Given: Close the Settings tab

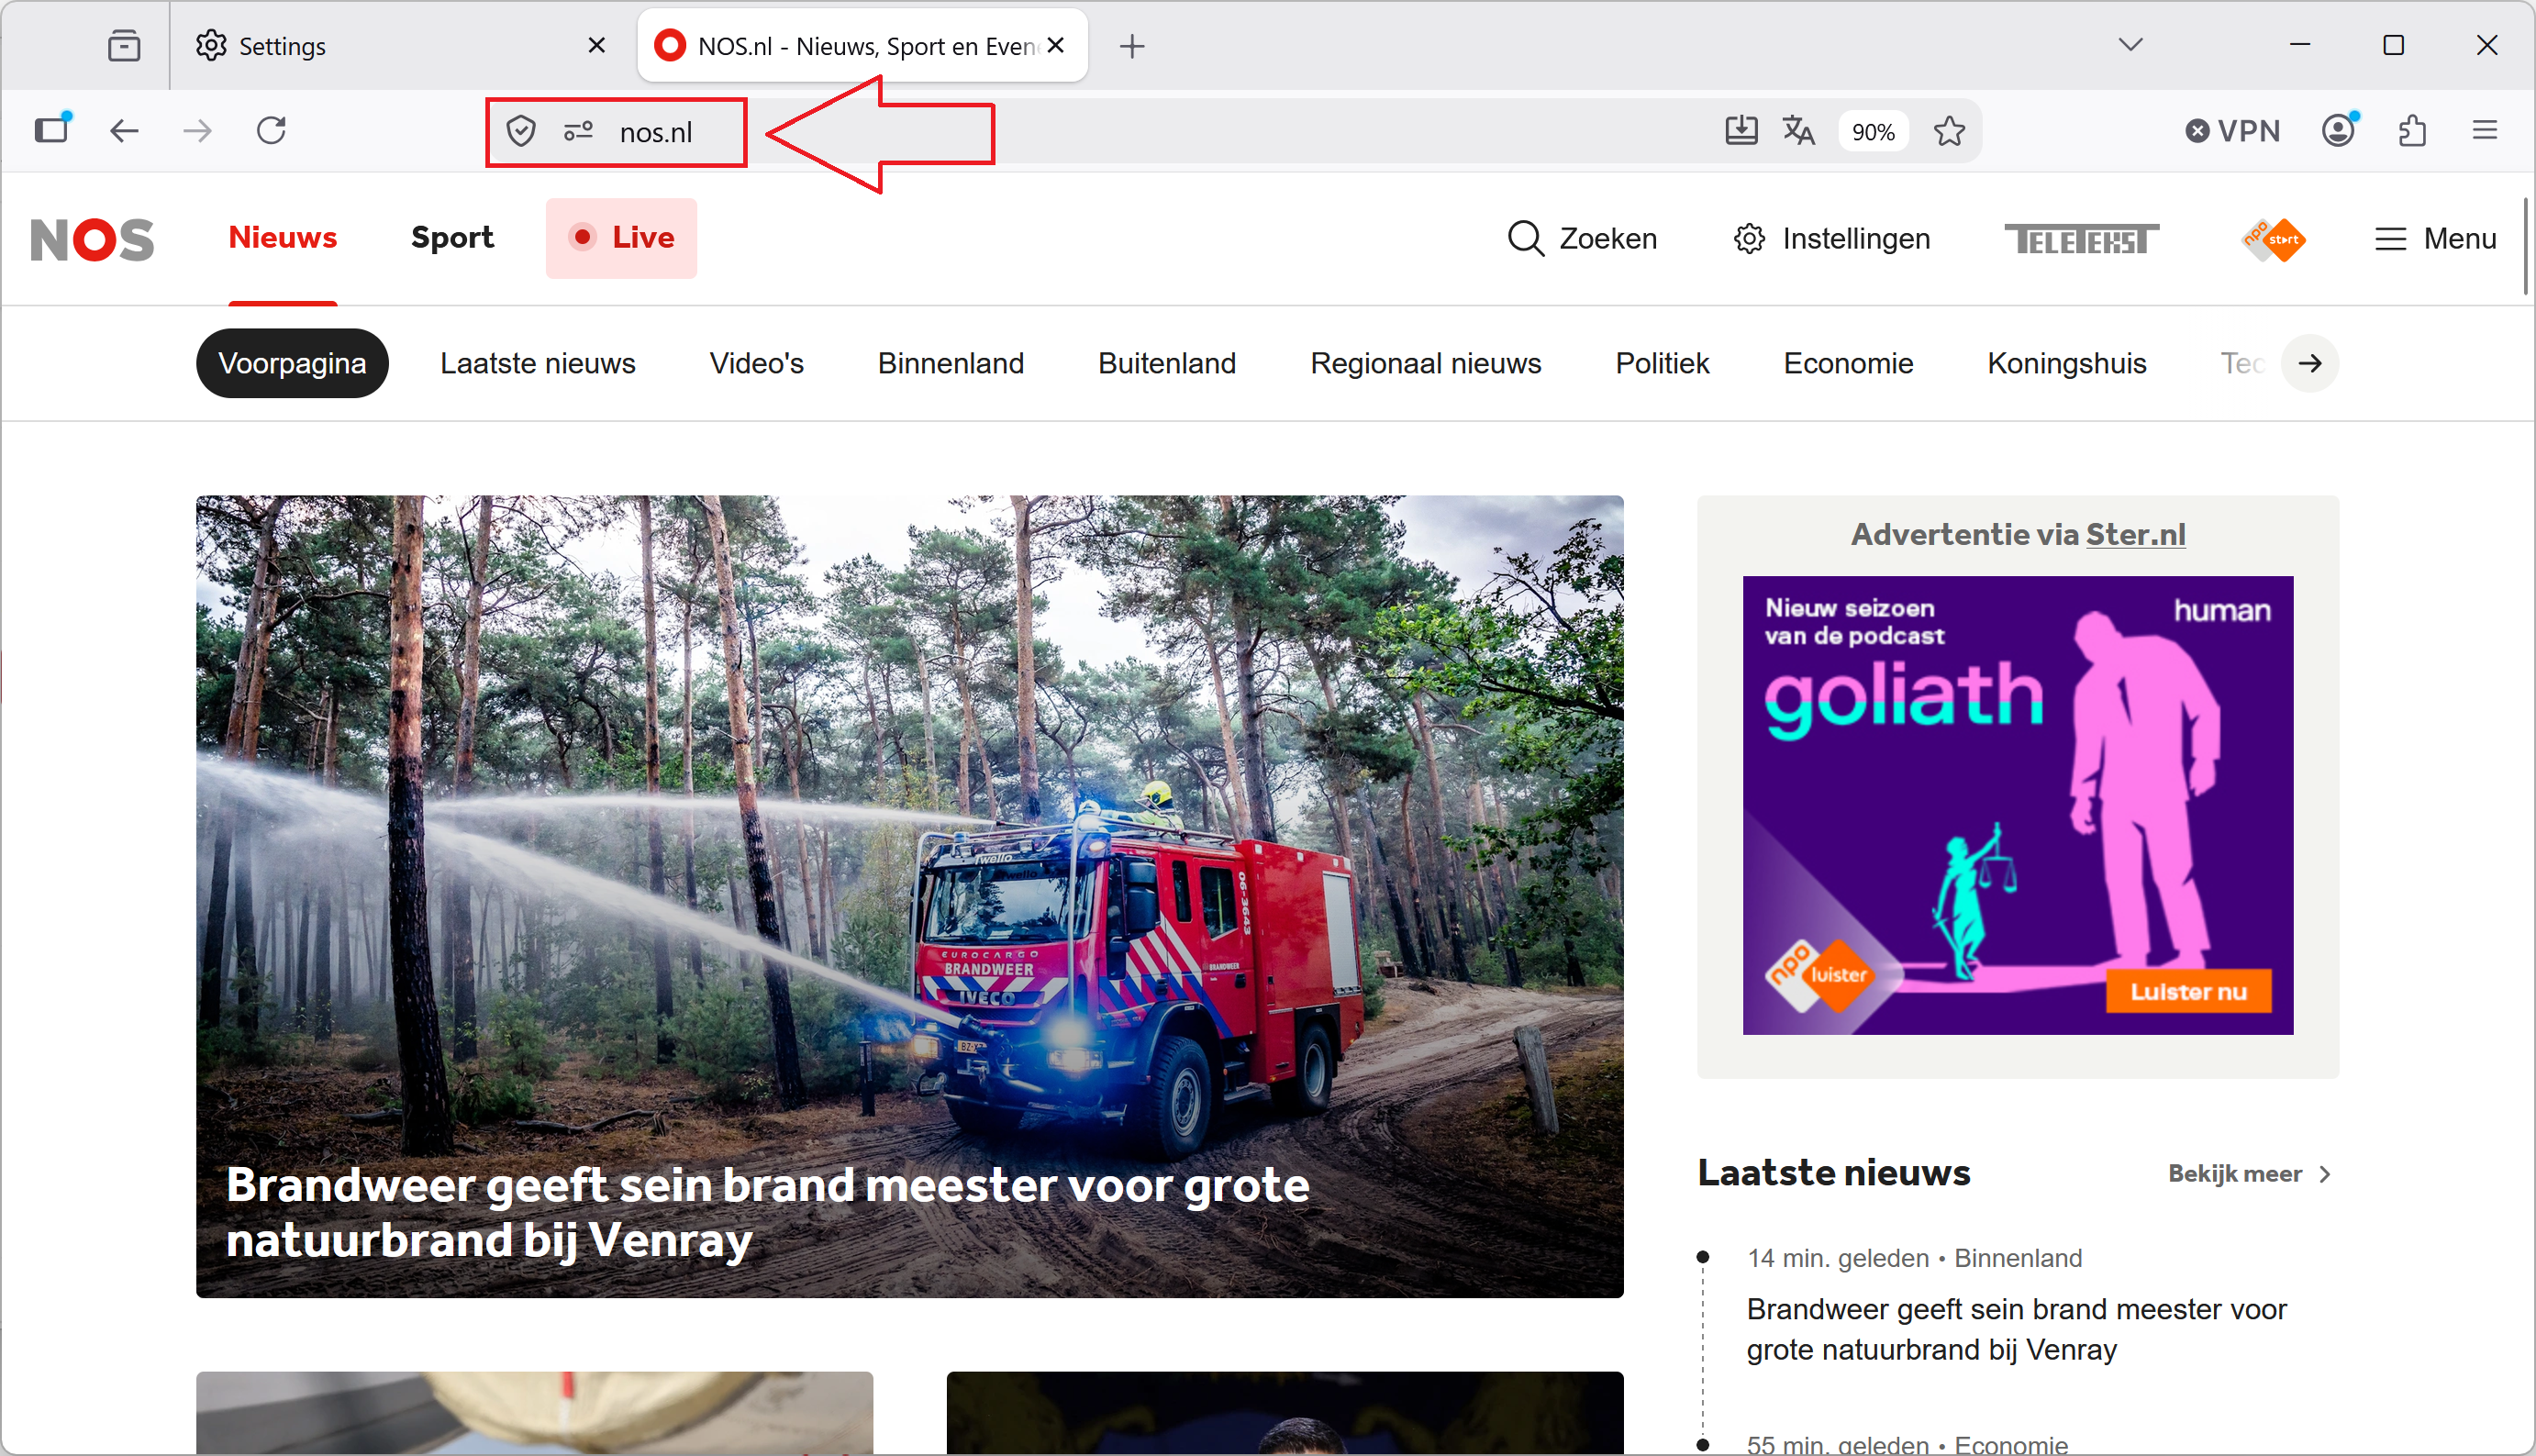Looking at the screenshot, I should pos(597,45).
